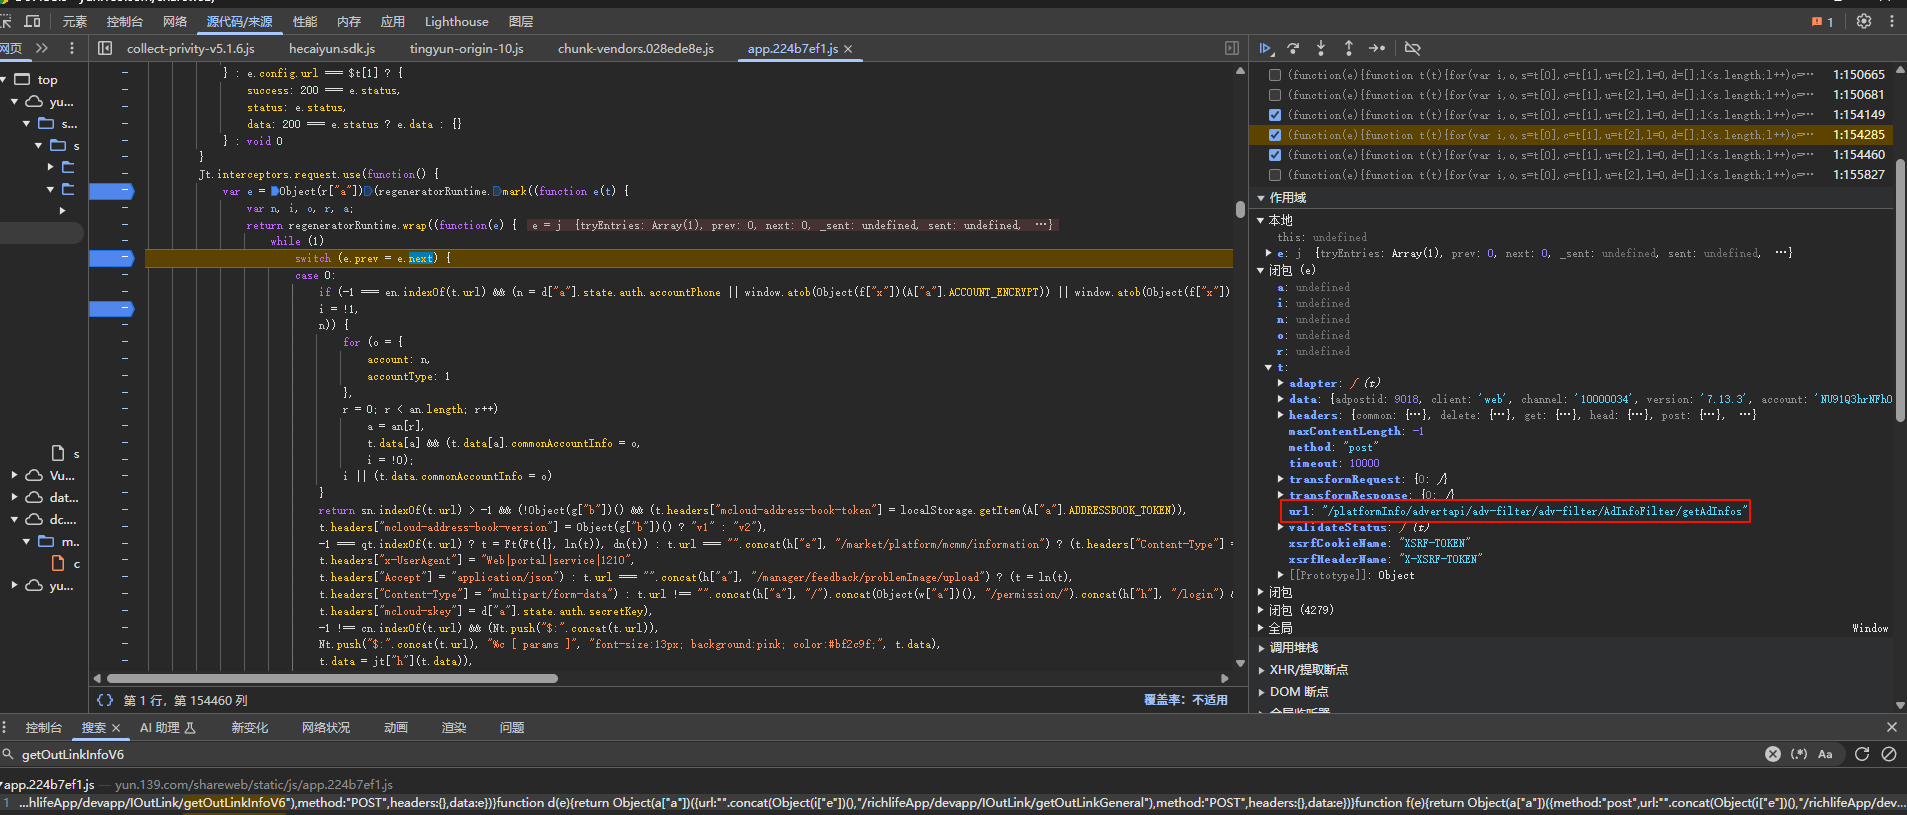Clear the search input

[1773, 754]
